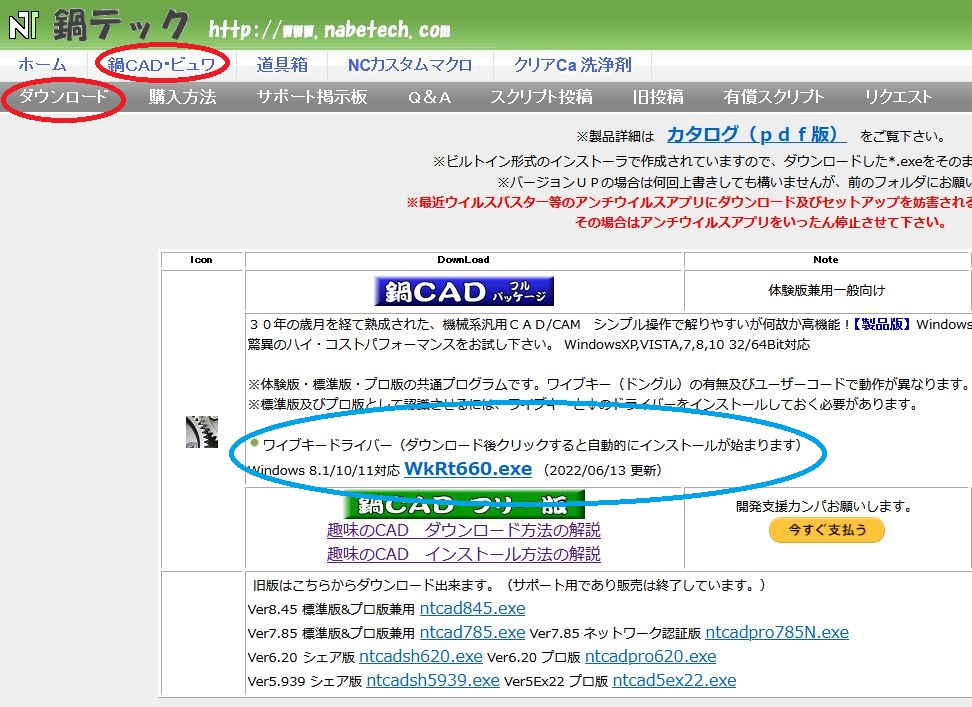The height and width of the screenshot is (707, 972).
Task: Click the 体験版兼用一般向け note cell
Action: coord(826,290)
